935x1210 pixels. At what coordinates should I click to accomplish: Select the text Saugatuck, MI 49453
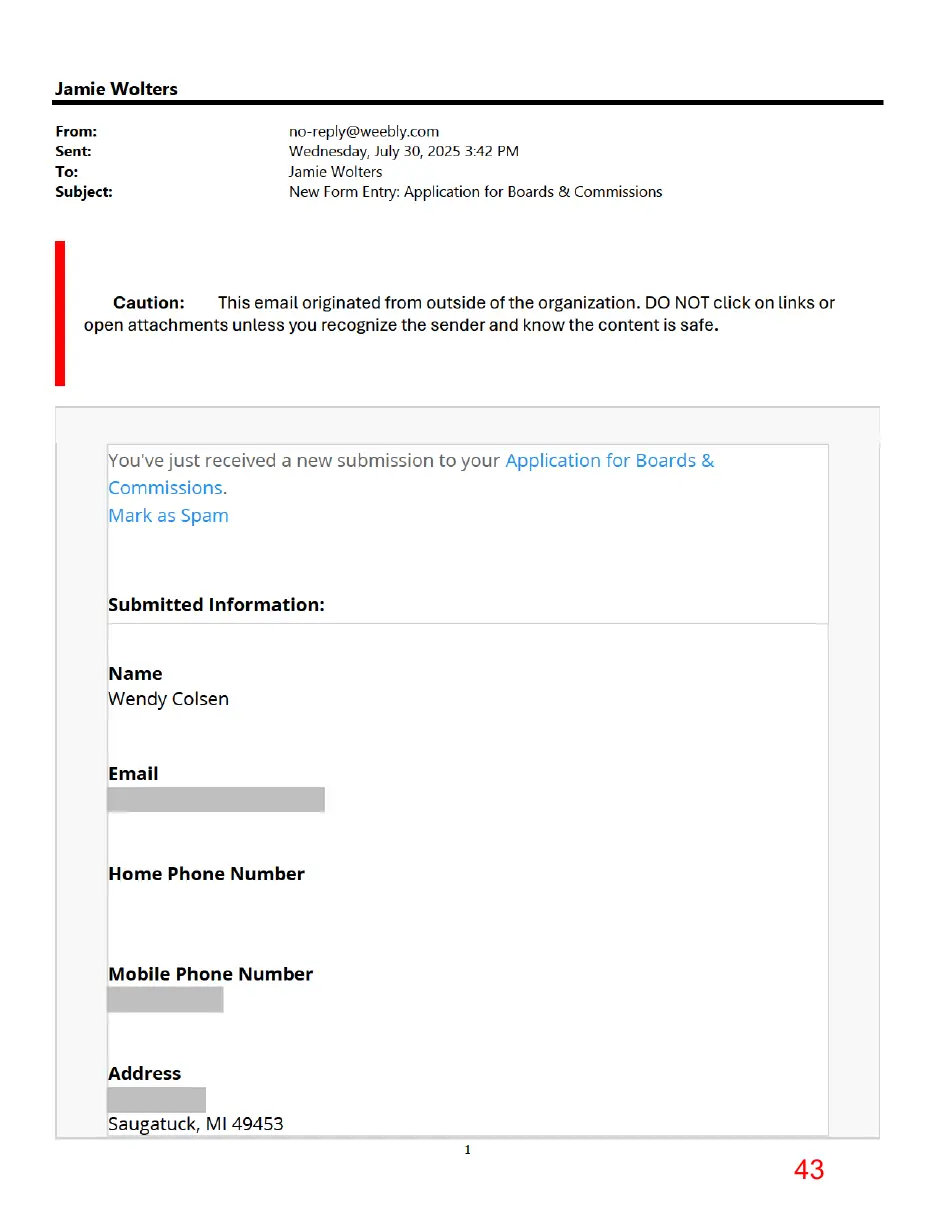[x=195, y=1124]
